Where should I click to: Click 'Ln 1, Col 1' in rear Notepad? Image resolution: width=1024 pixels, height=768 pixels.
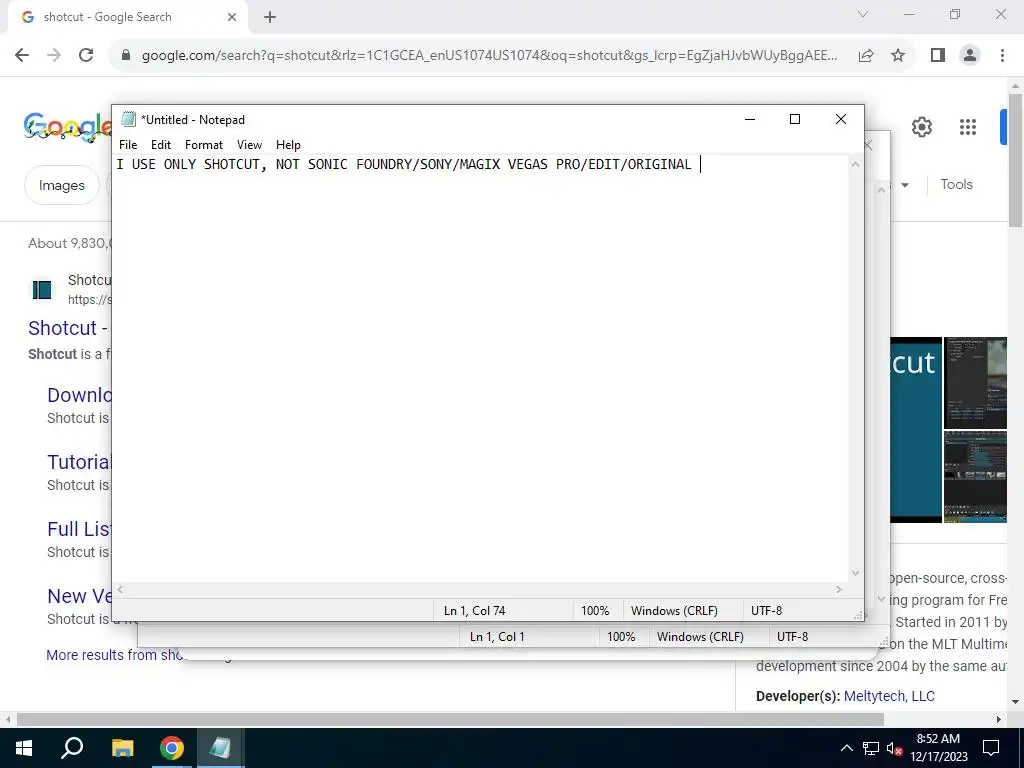(x=497, y=637)
